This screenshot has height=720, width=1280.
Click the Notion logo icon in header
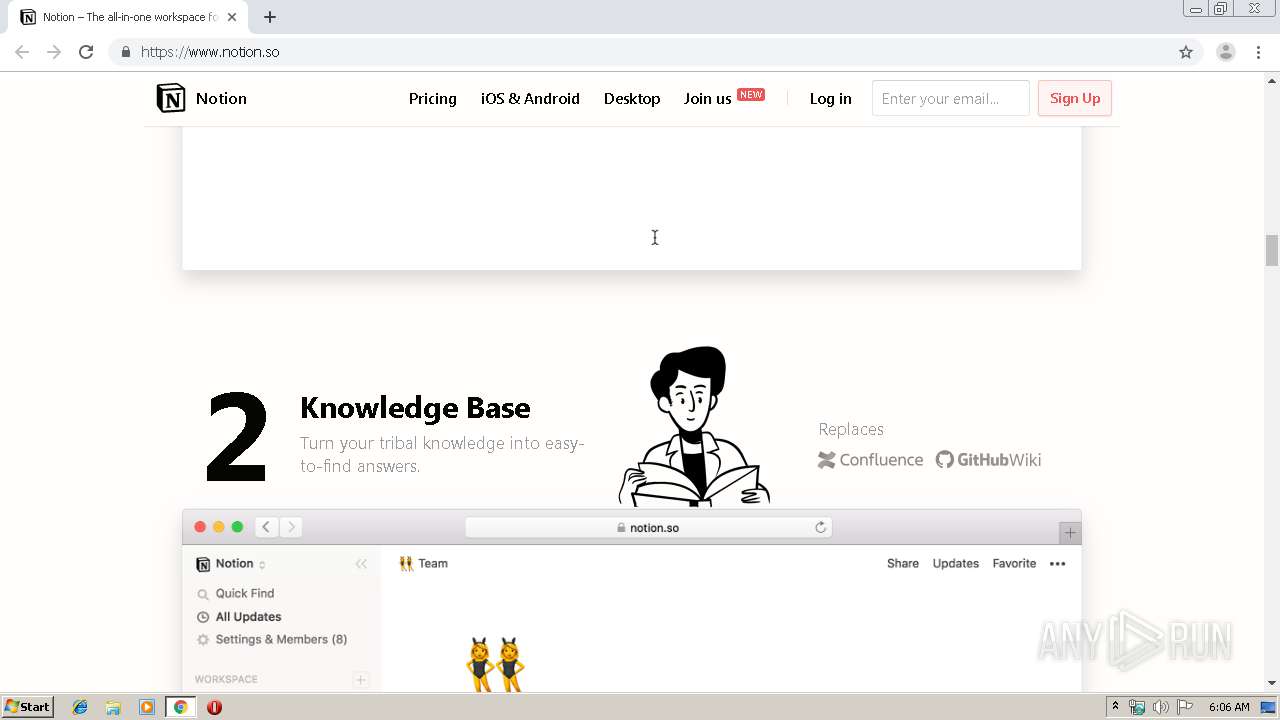tap(171, 98)
